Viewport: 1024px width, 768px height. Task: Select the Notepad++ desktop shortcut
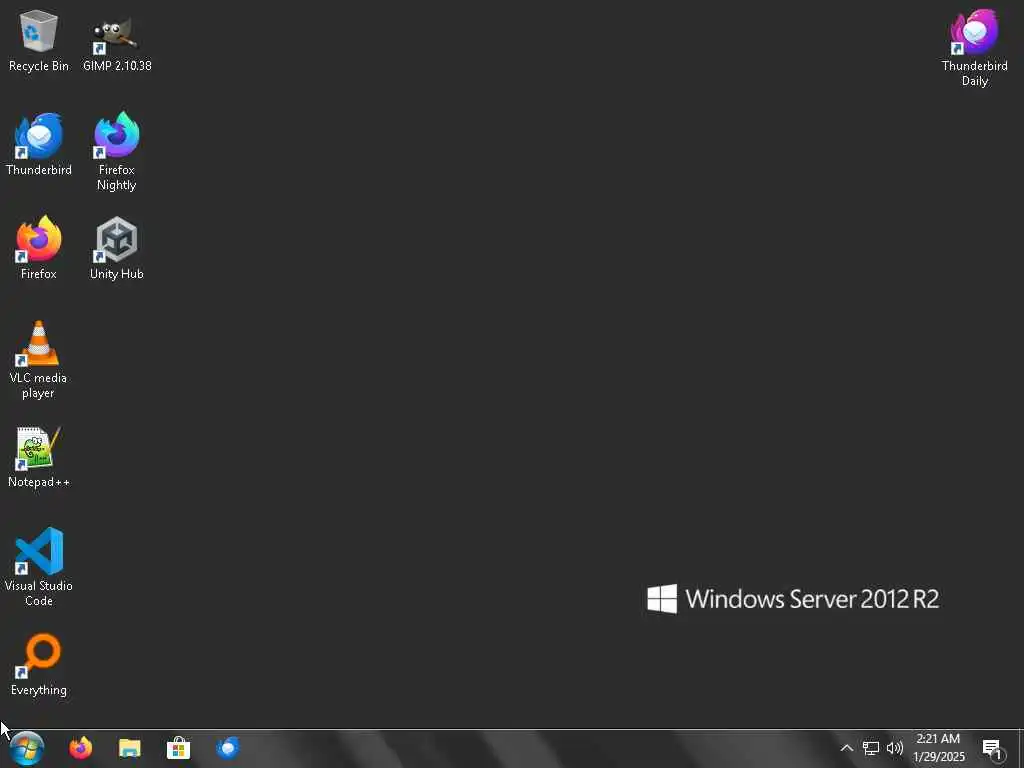39,457
